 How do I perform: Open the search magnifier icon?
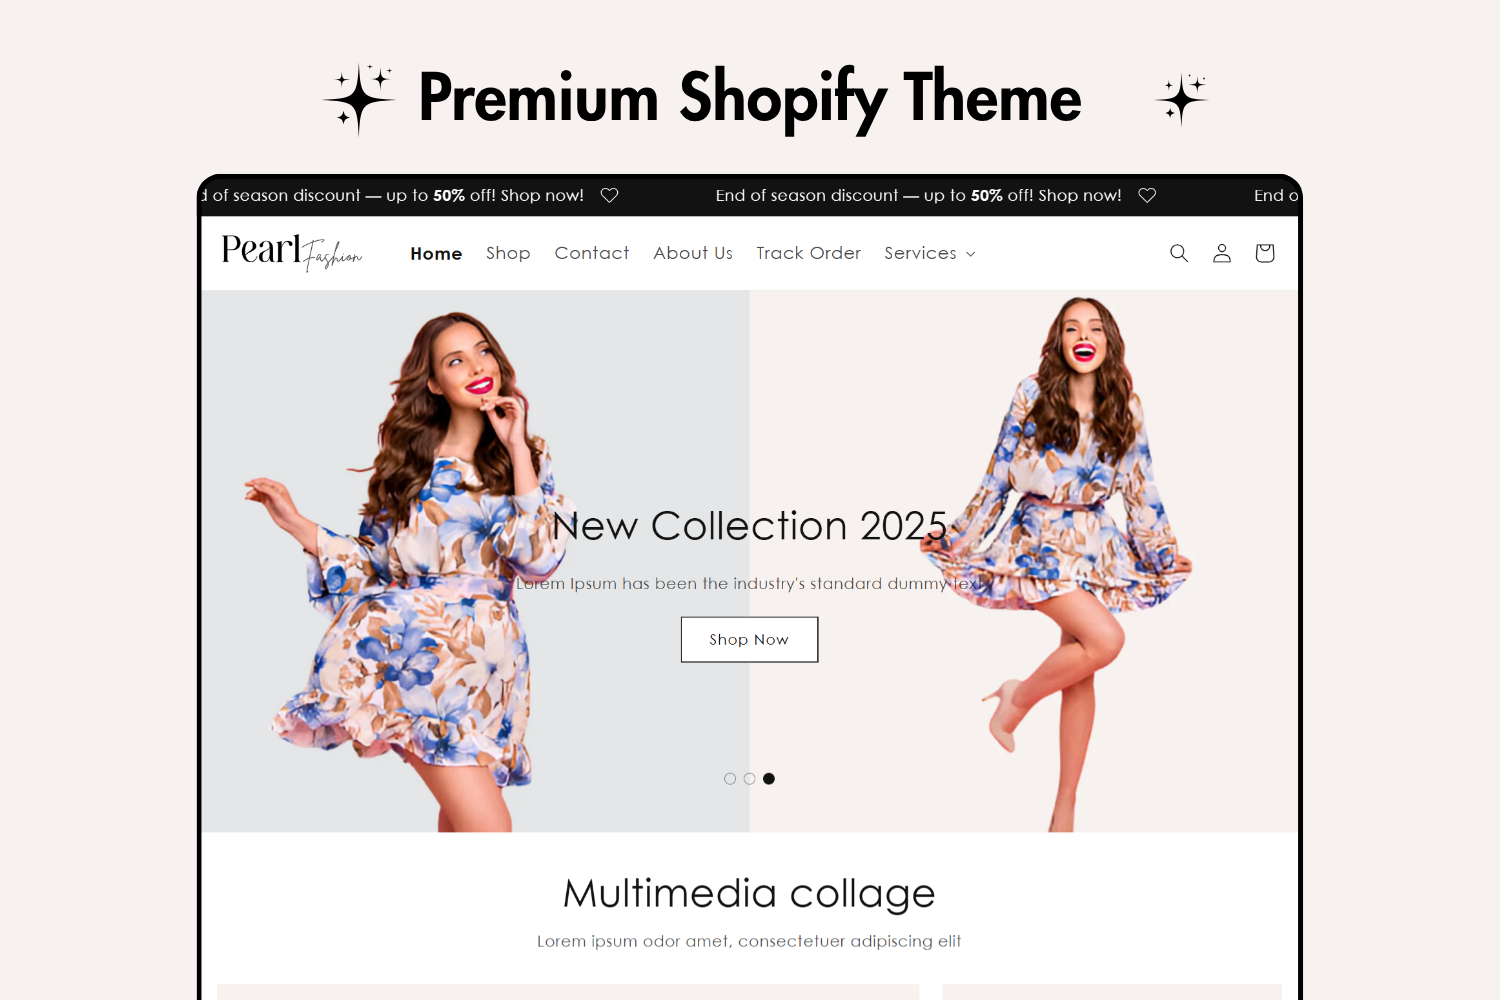click(x=1179, y=253)
